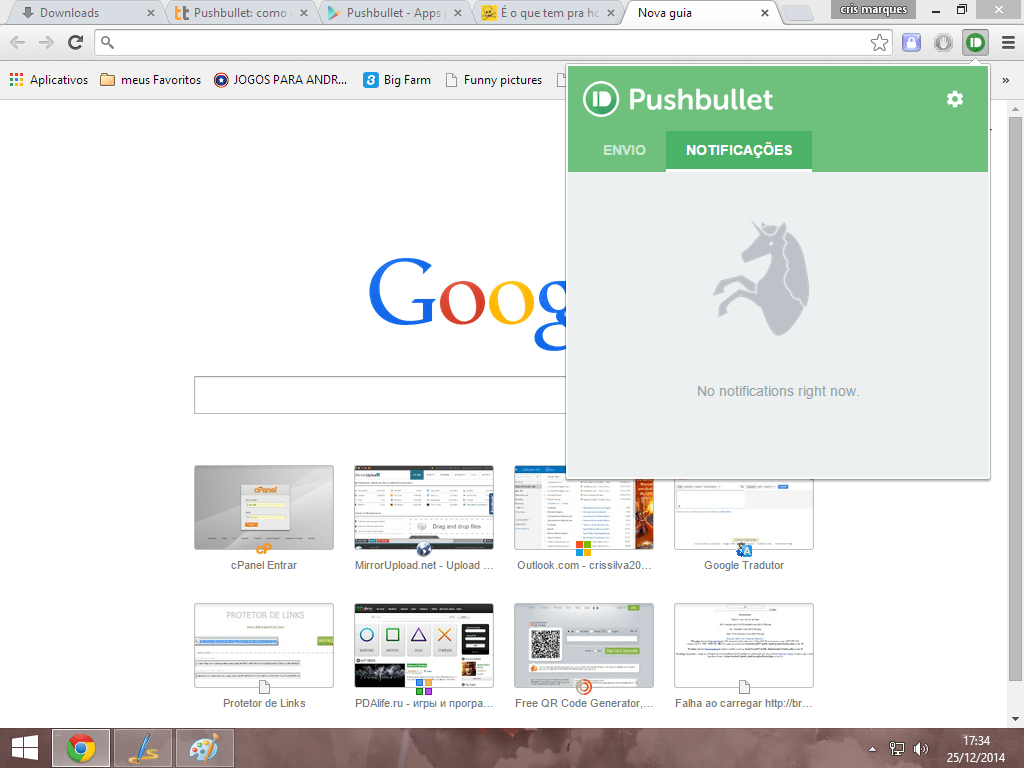Switch to the ENVIO tab
This screenshot has height=768, width=1024.
[624, 150]
